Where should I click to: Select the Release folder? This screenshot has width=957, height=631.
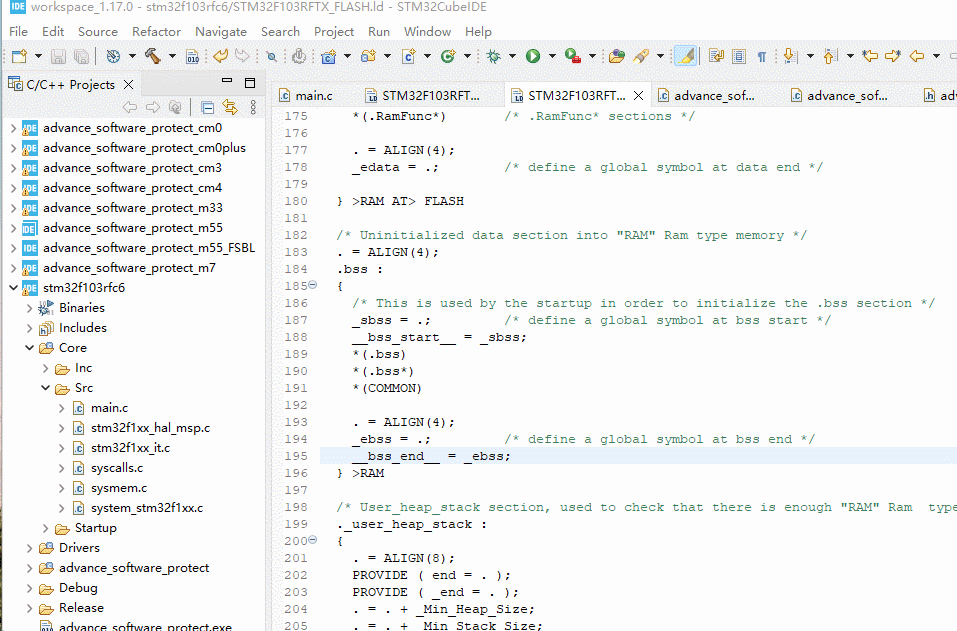[81, 608]
